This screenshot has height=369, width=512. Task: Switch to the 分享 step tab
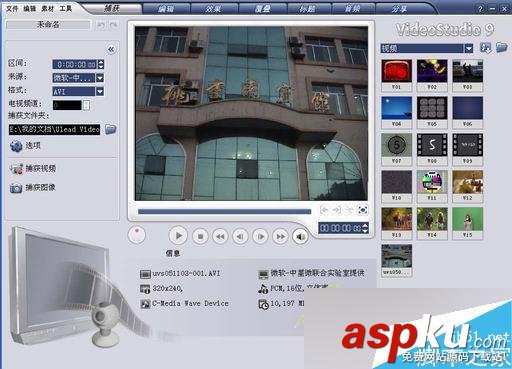pyautogui.click(x=399, y=9)
